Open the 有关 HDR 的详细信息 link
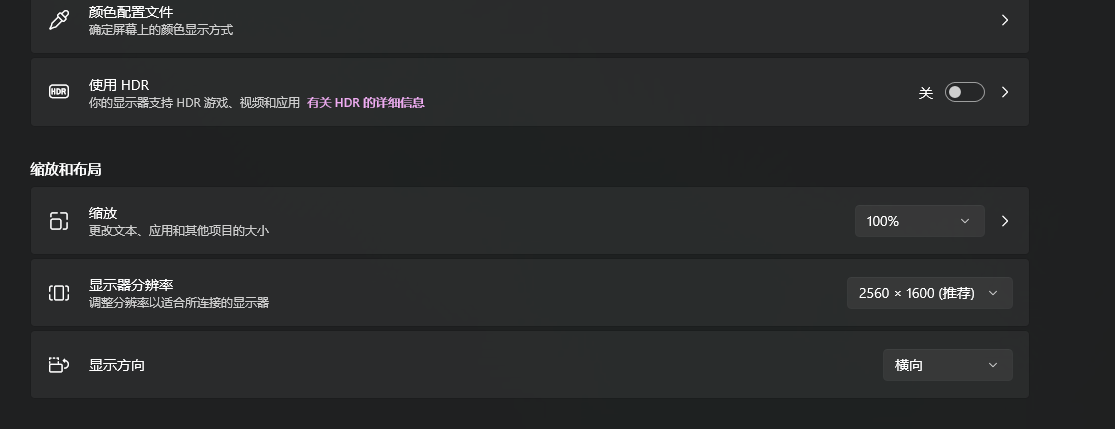The width and height of the screenshot is (1115, 429). tap(366, 102)
